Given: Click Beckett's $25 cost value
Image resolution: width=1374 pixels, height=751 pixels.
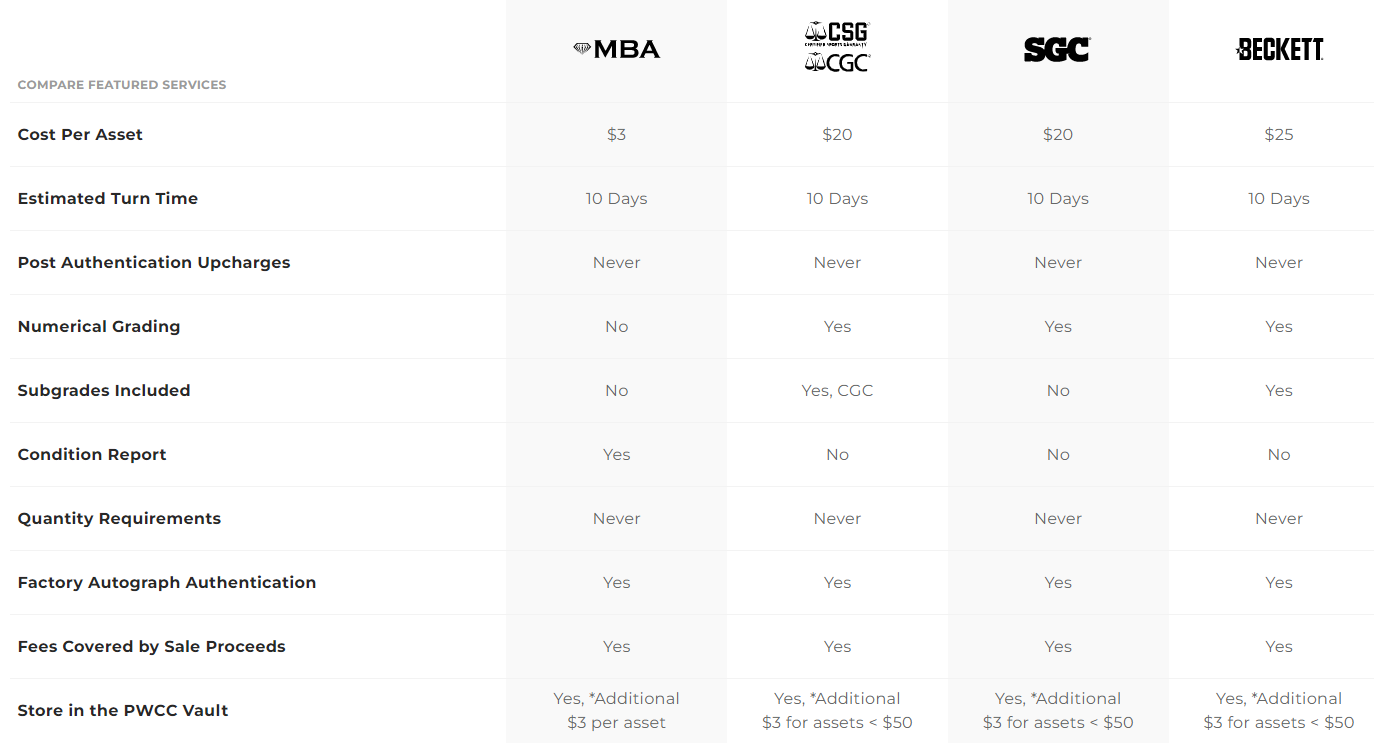Looking at the screenshot, I should (1279, 134).
